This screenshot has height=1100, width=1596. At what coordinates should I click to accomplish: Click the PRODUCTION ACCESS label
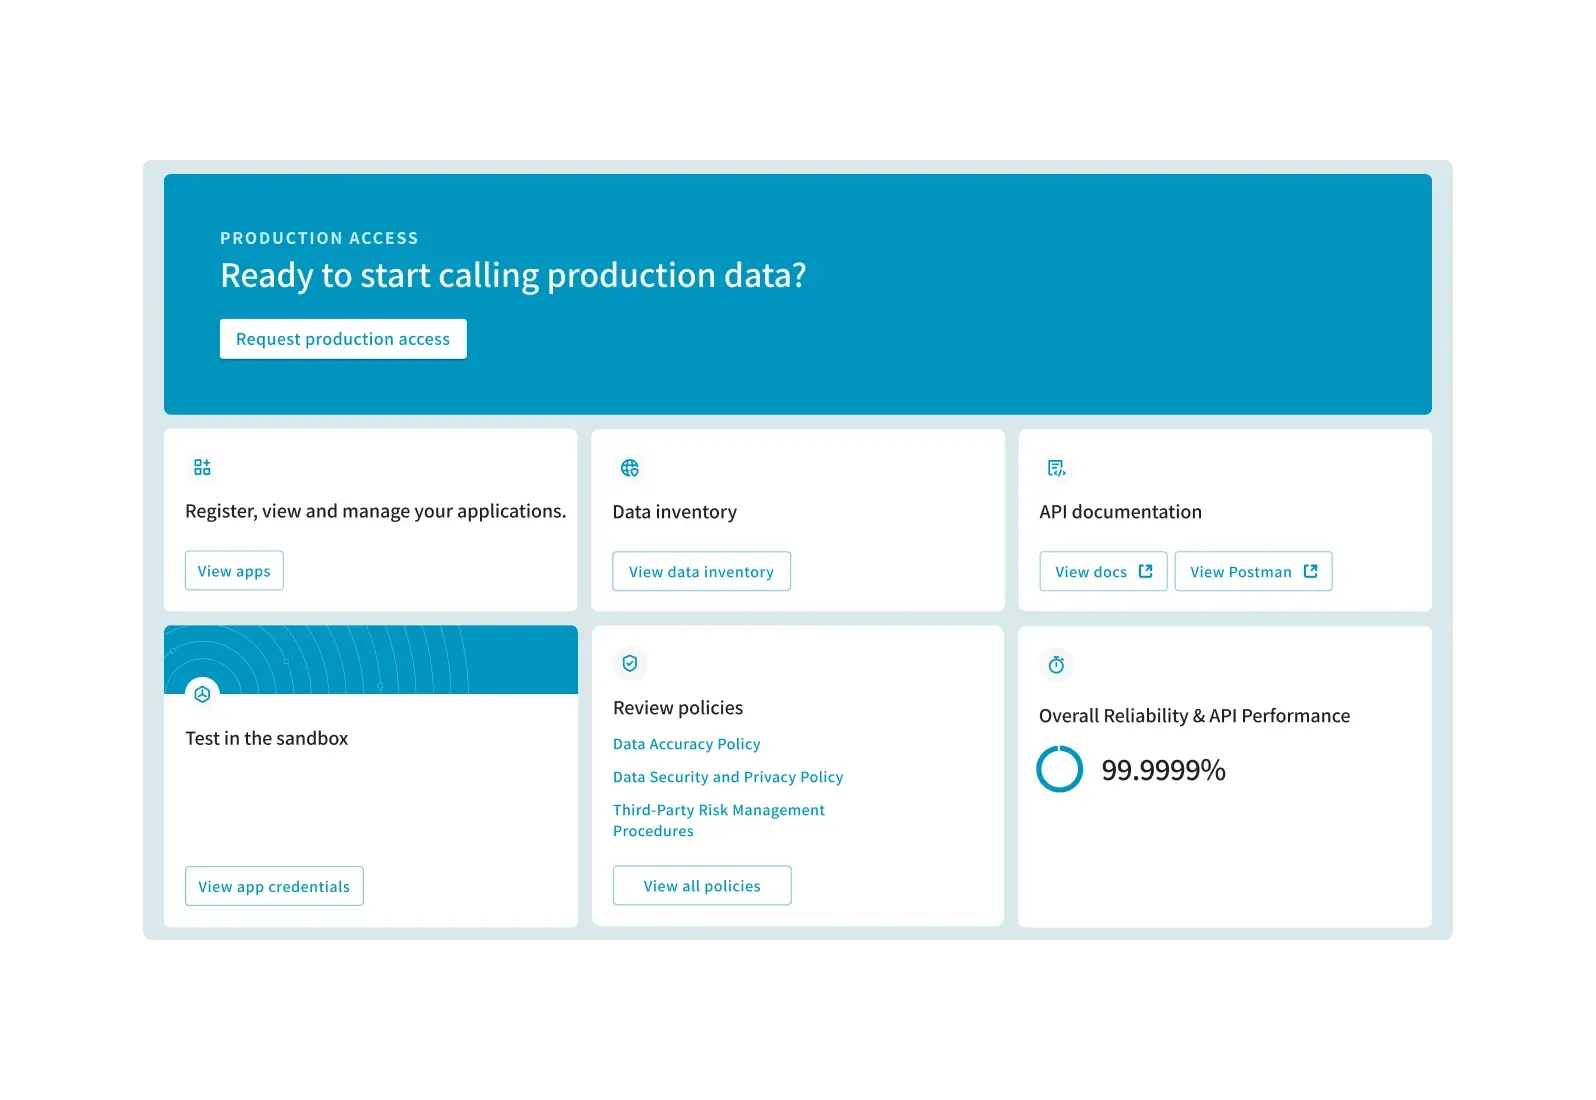[319, 238]
